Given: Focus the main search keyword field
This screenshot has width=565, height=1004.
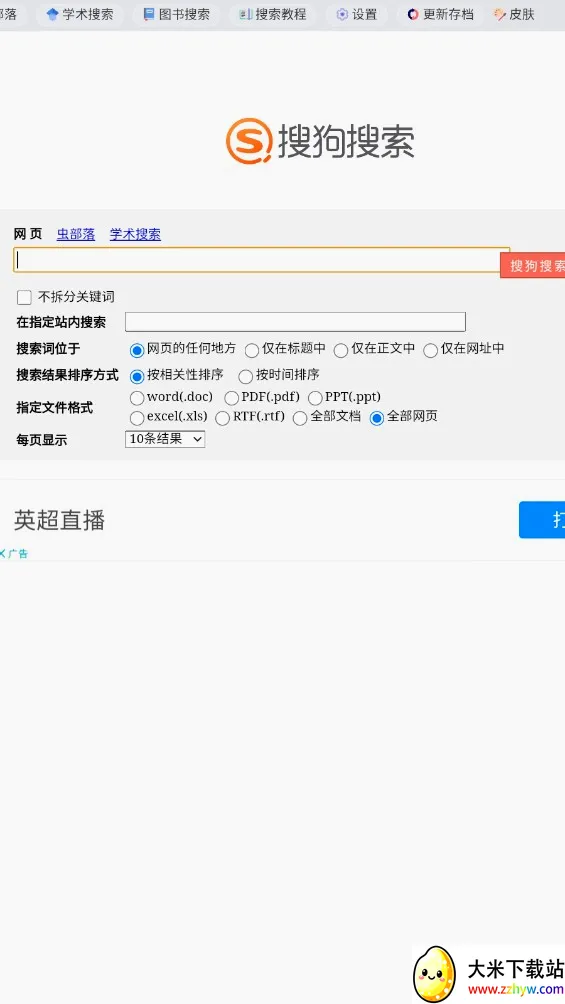Looking at the screenshot, I should 261,260.
